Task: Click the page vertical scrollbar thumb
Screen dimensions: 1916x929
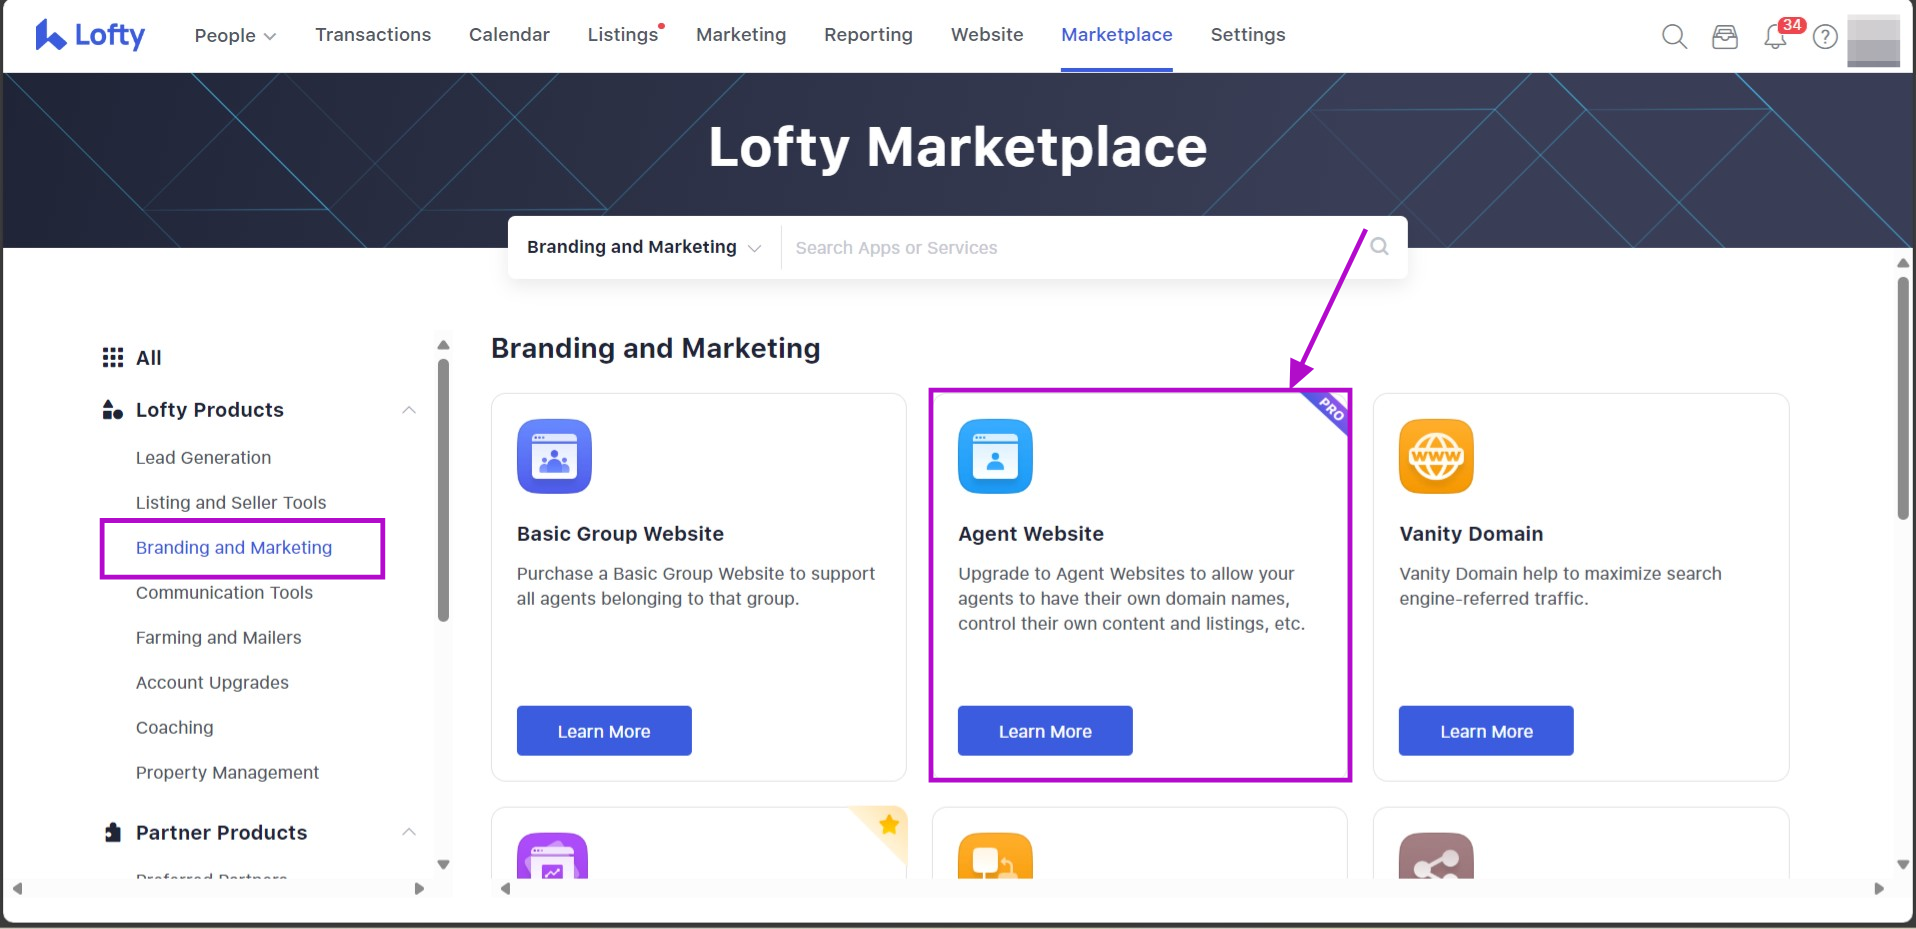Action: tap(1903, 398)
